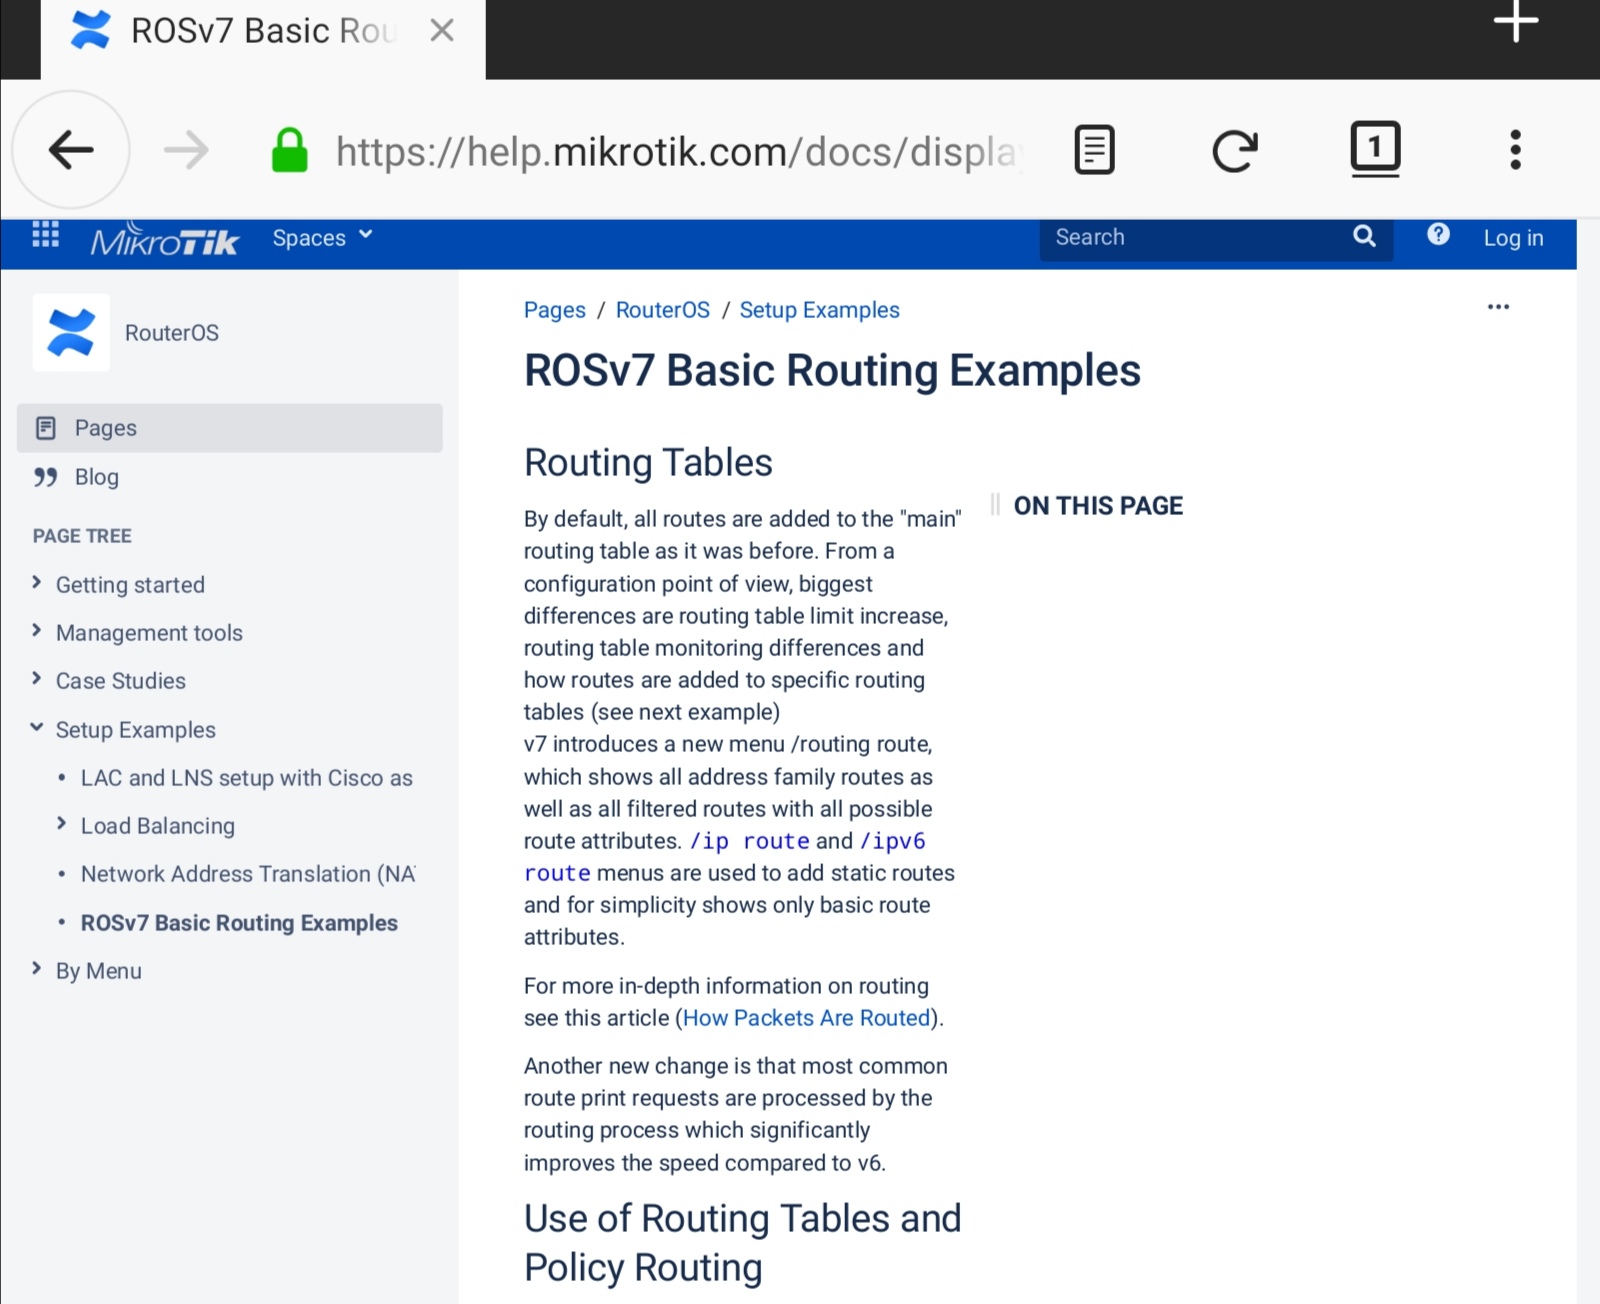Open Case Studies page in tree
This screenshot has width=1600, height=1304.
coord(121,681)
